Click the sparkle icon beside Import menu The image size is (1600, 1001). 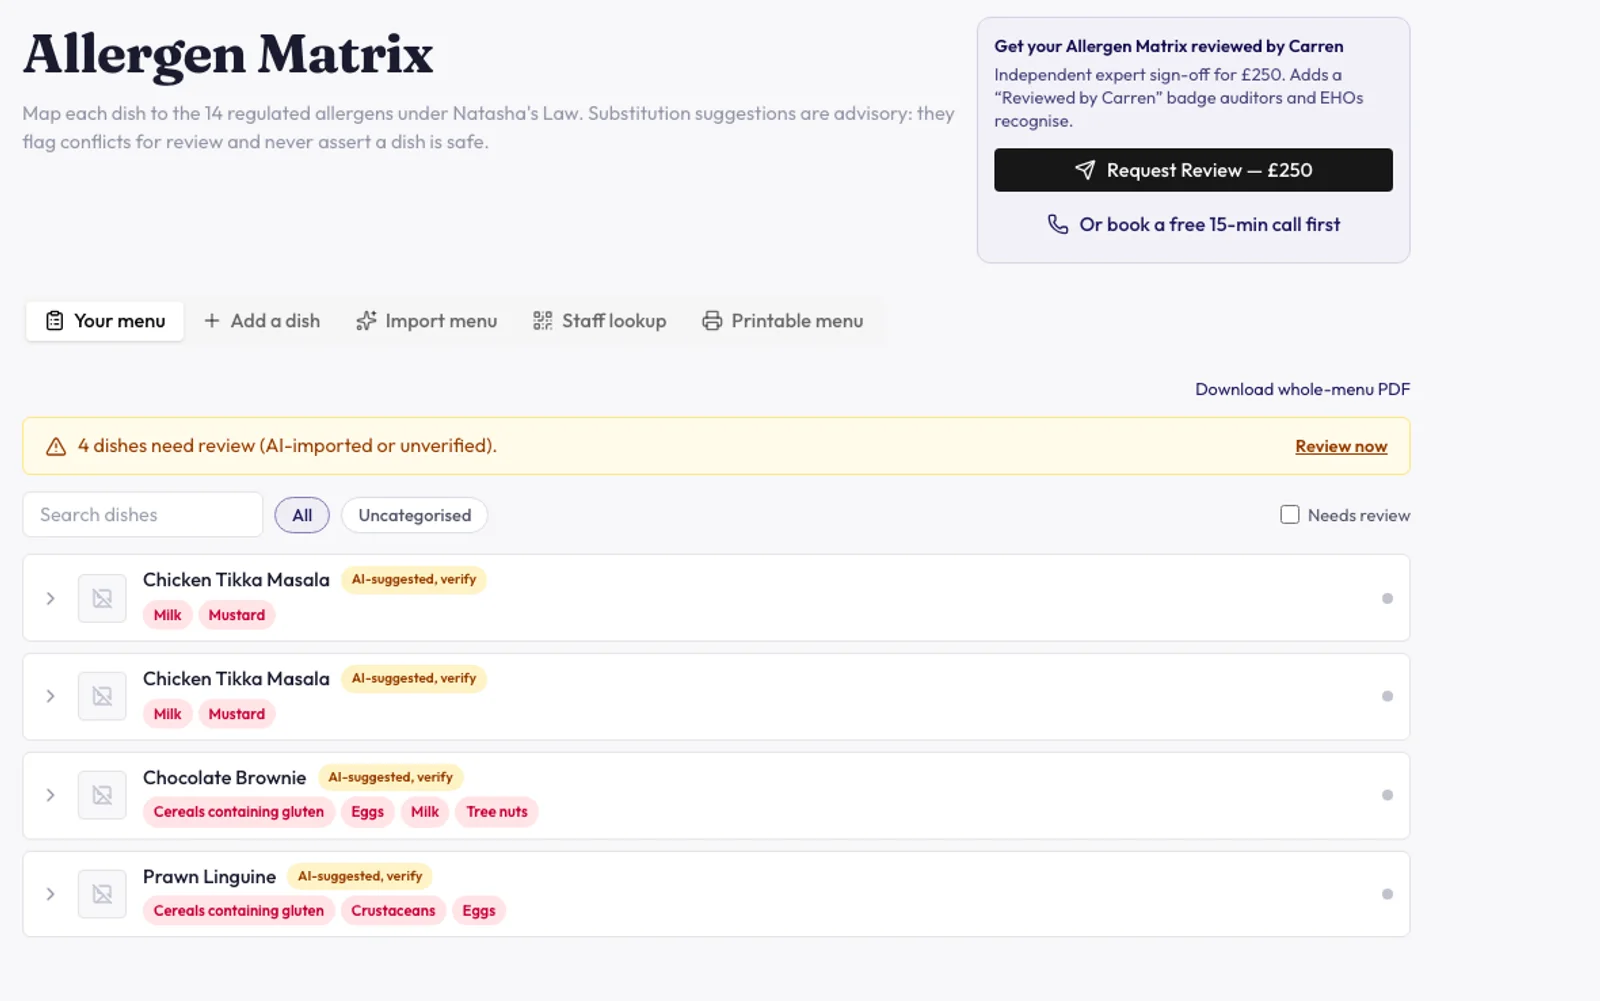tap(366, 321)
